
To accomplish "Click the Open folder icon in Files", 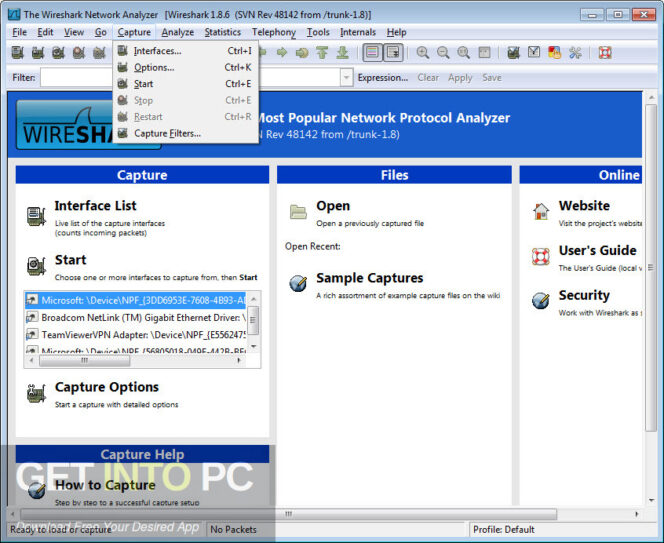I will (x=298, y=211).
